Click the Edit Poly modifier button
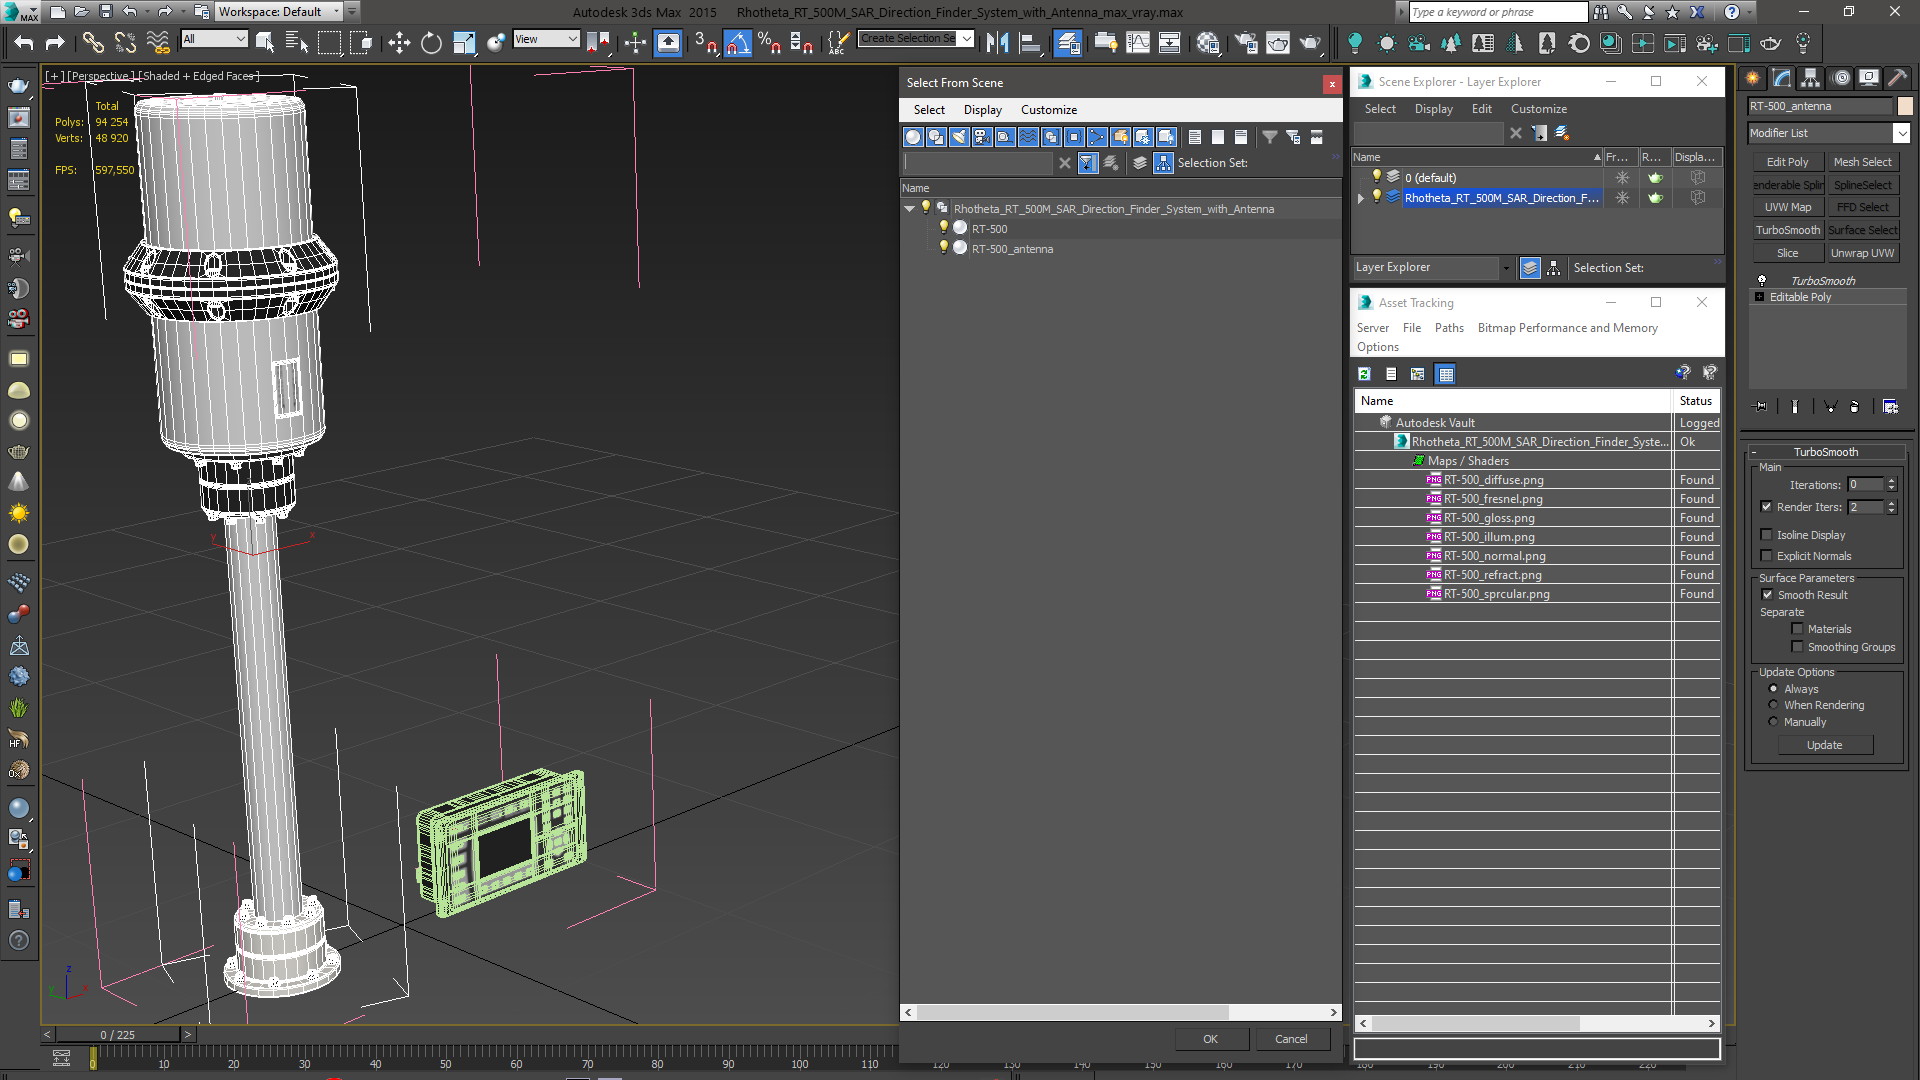1920x1080 pixels. click(1787, 162)
